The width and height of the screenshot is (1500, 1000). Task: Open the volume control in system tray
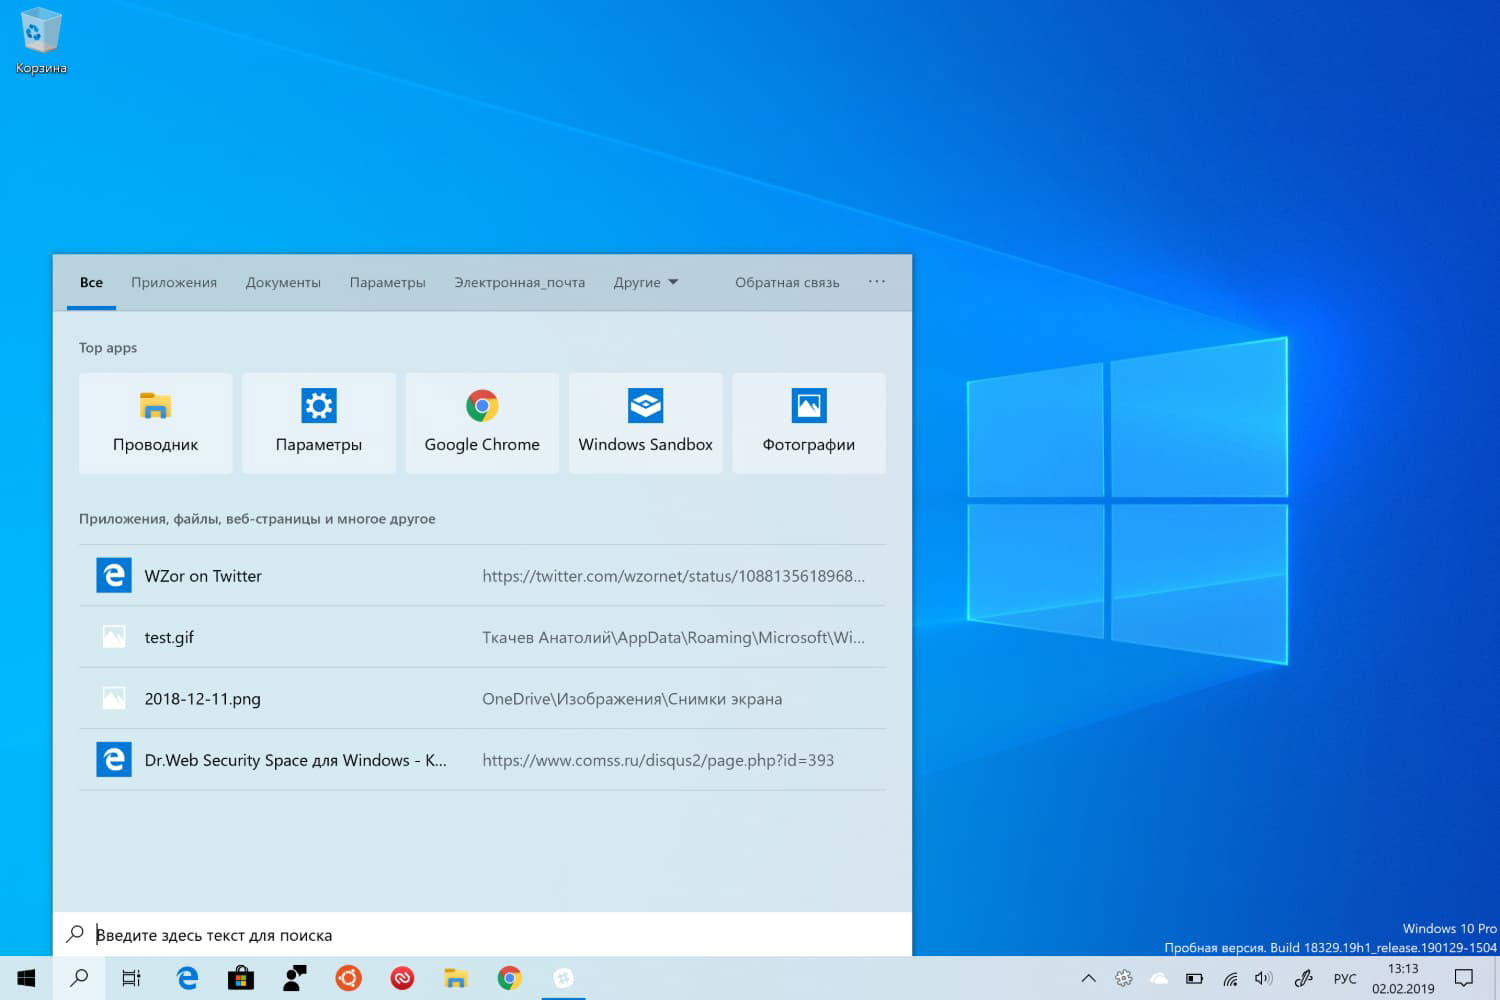click(1264, 978)
